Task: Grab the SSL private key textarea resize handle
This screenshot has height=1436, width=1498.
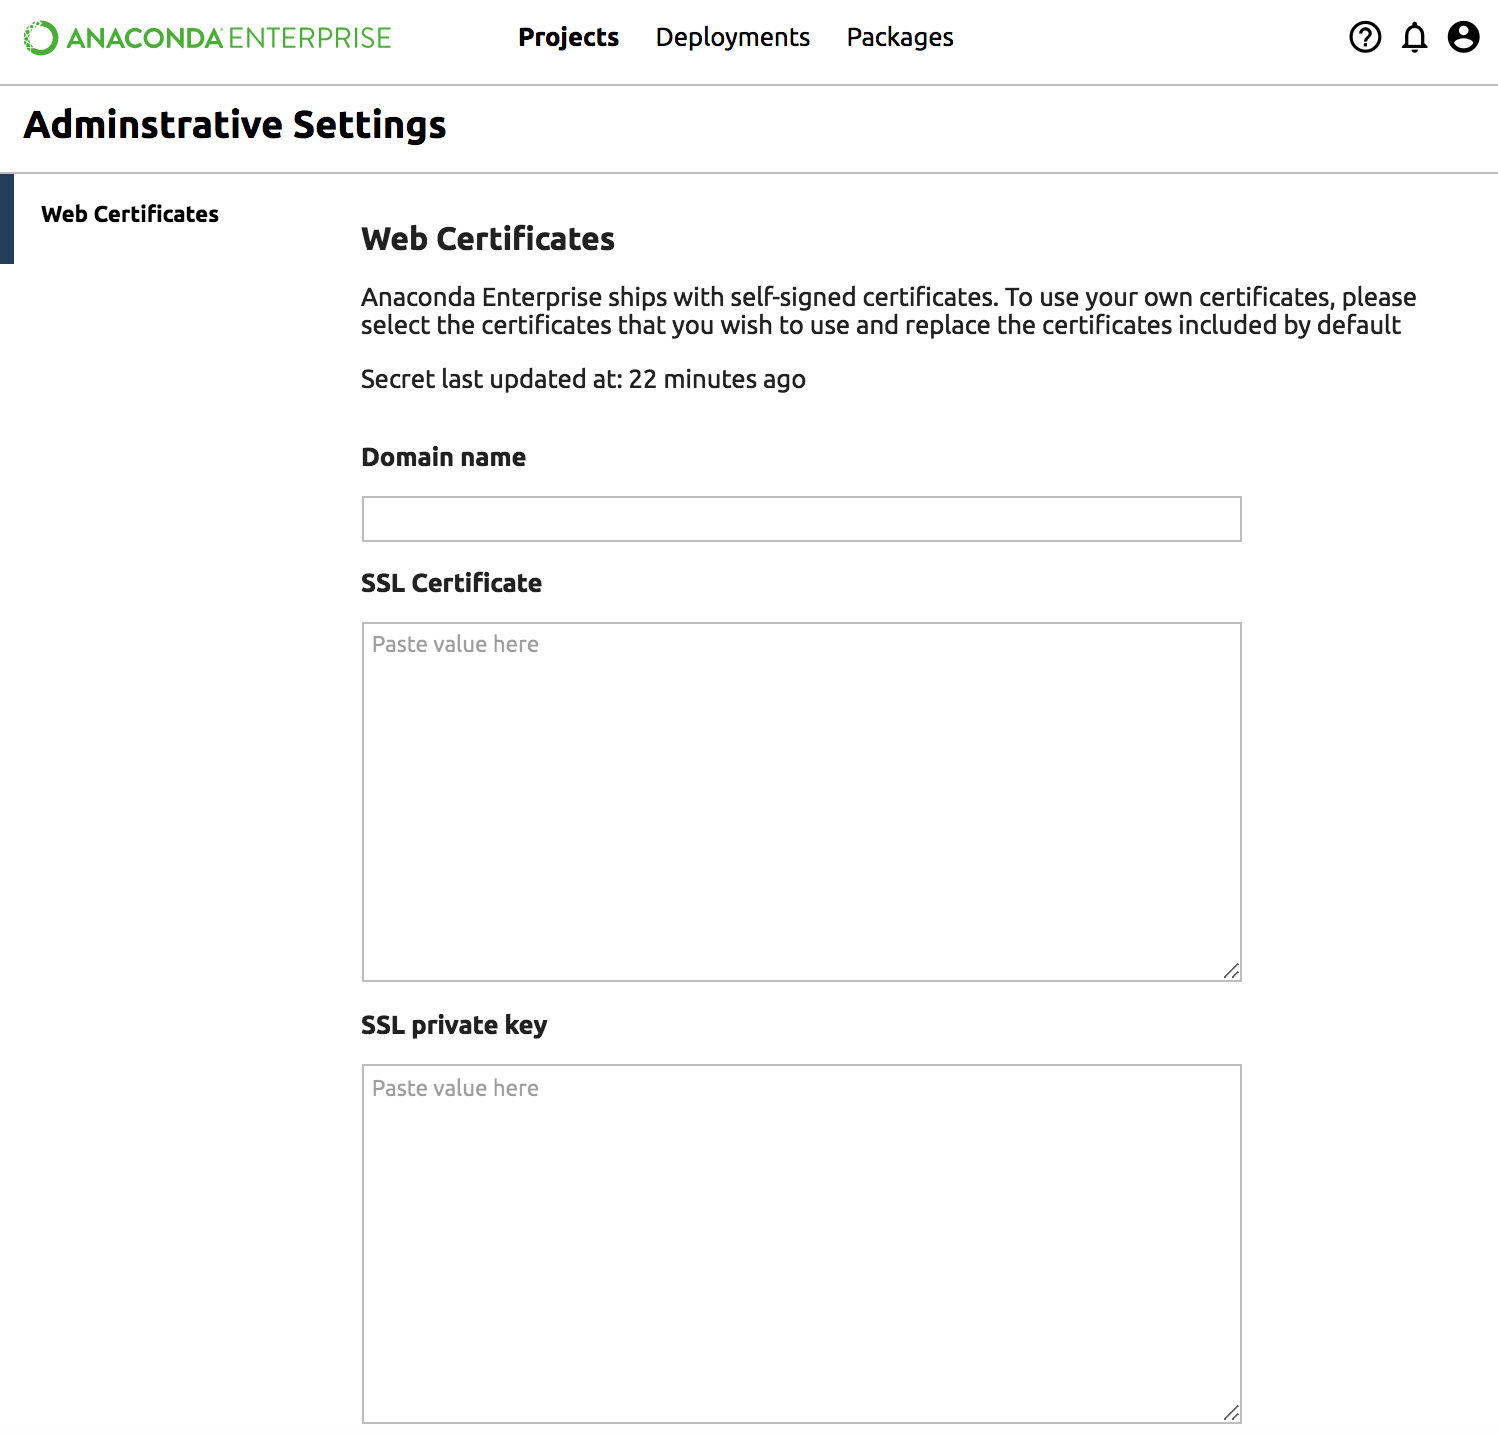Action: [1231, 1413]
